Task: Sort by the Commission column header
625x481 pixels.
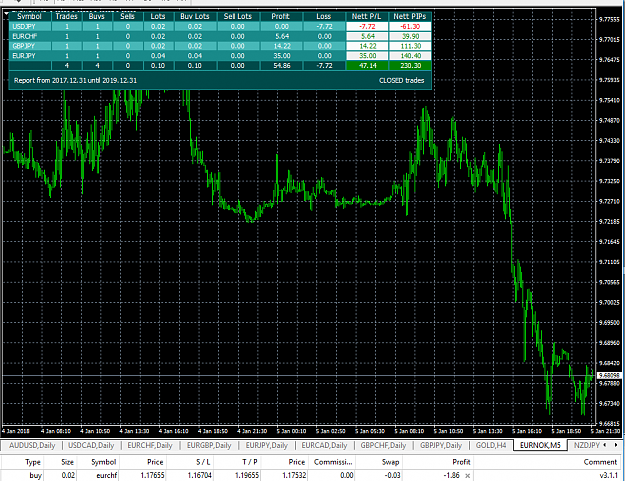Action: point(333,462)
